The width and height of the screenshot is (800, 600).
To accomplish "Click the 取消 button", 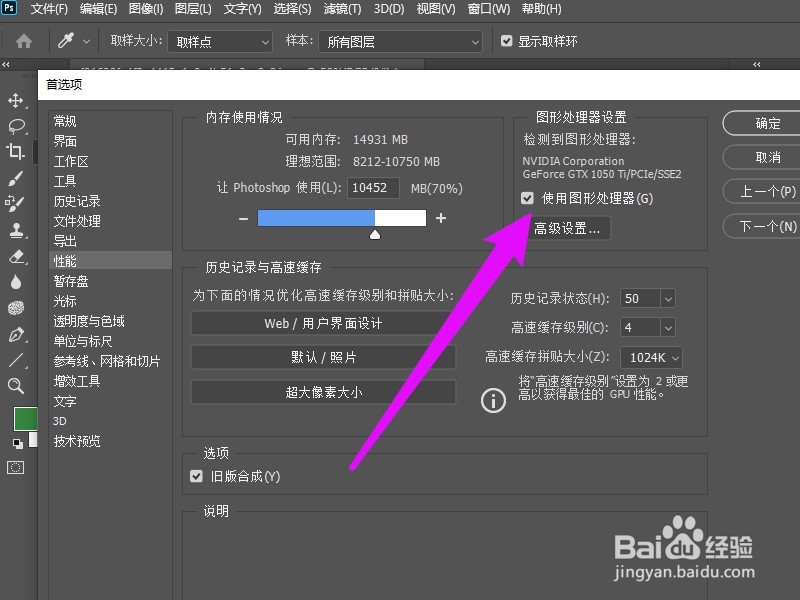I will (x=762, y=157).
